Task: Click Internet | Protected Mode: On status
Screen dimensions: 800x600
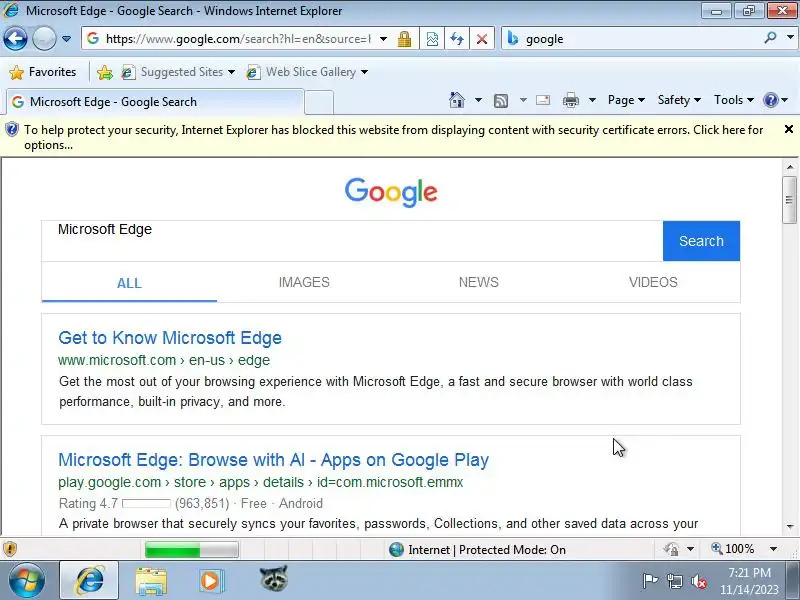Action: click(477, 549)
